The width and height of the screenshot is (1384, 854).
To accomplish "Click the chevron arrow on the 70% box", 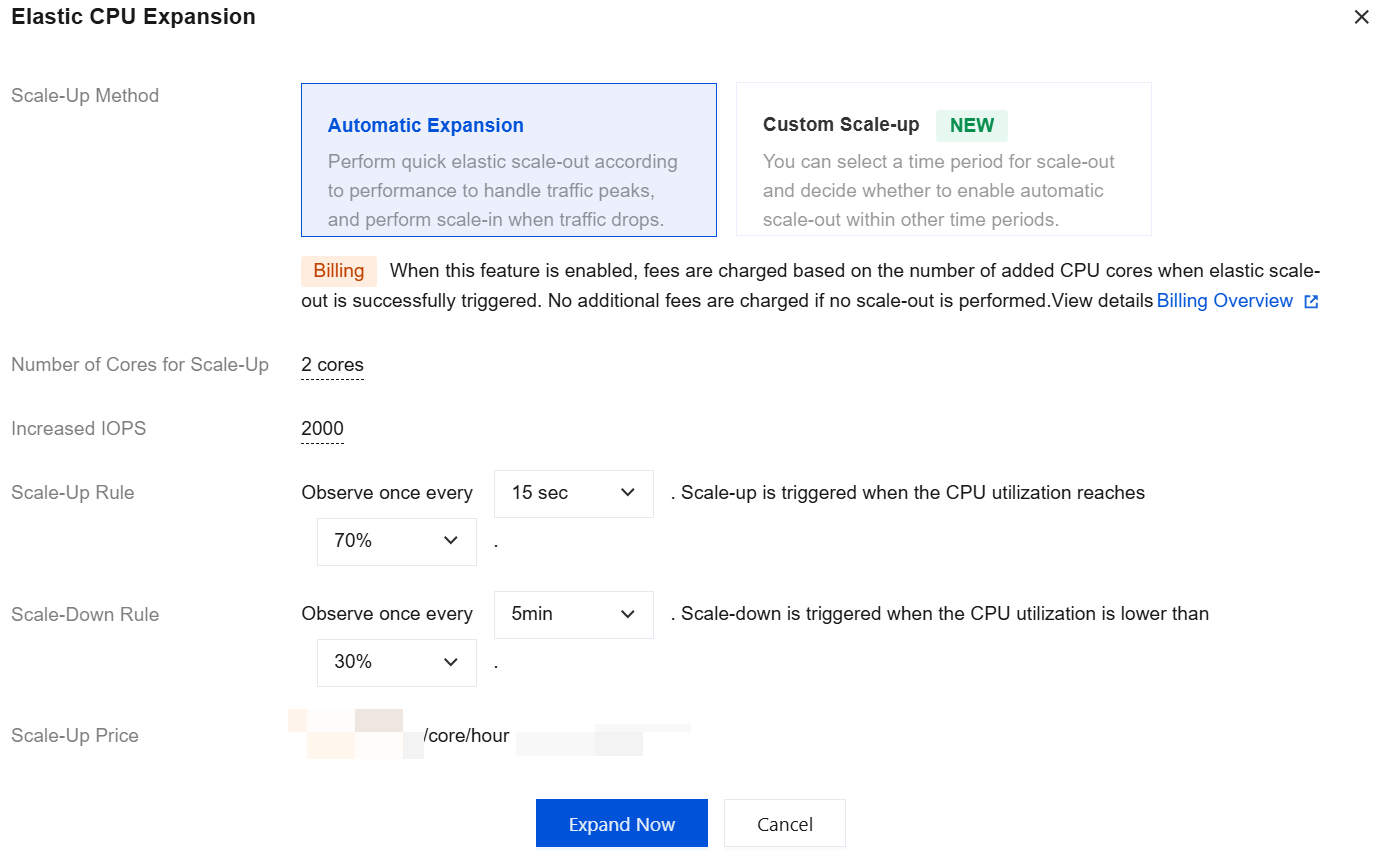I will coord(451,541).
